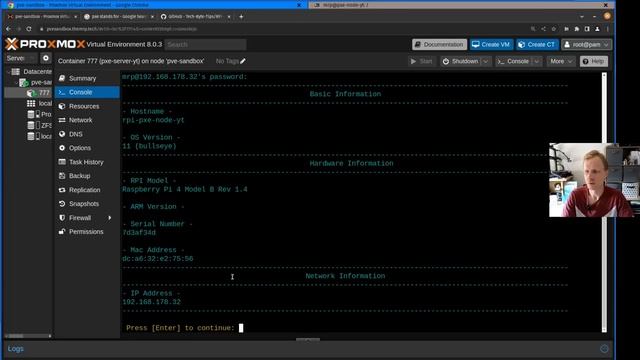Open the More actions dropdown
Viewport: 640px width, 360px height.
[x=561, y=61]
